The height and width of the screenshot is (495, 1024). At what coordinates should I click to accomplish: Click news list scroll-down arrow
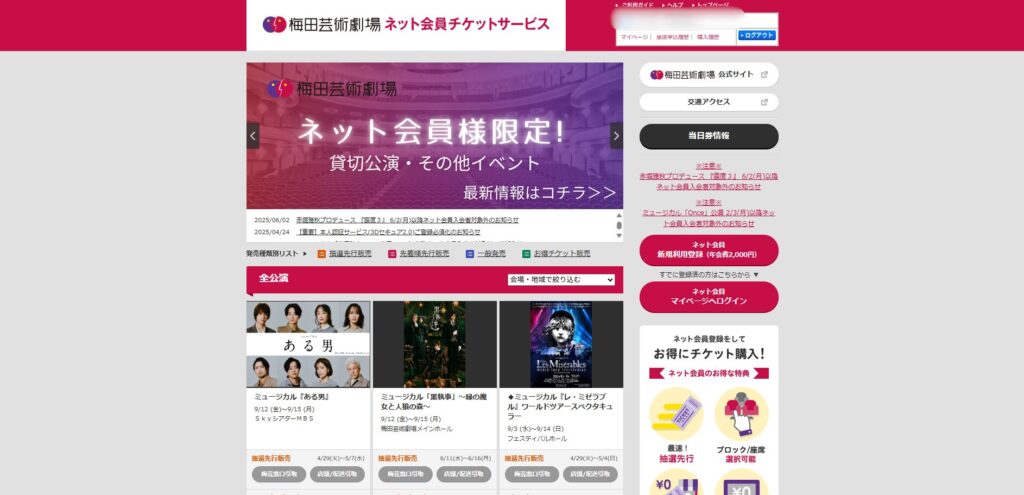click(619, 236)
